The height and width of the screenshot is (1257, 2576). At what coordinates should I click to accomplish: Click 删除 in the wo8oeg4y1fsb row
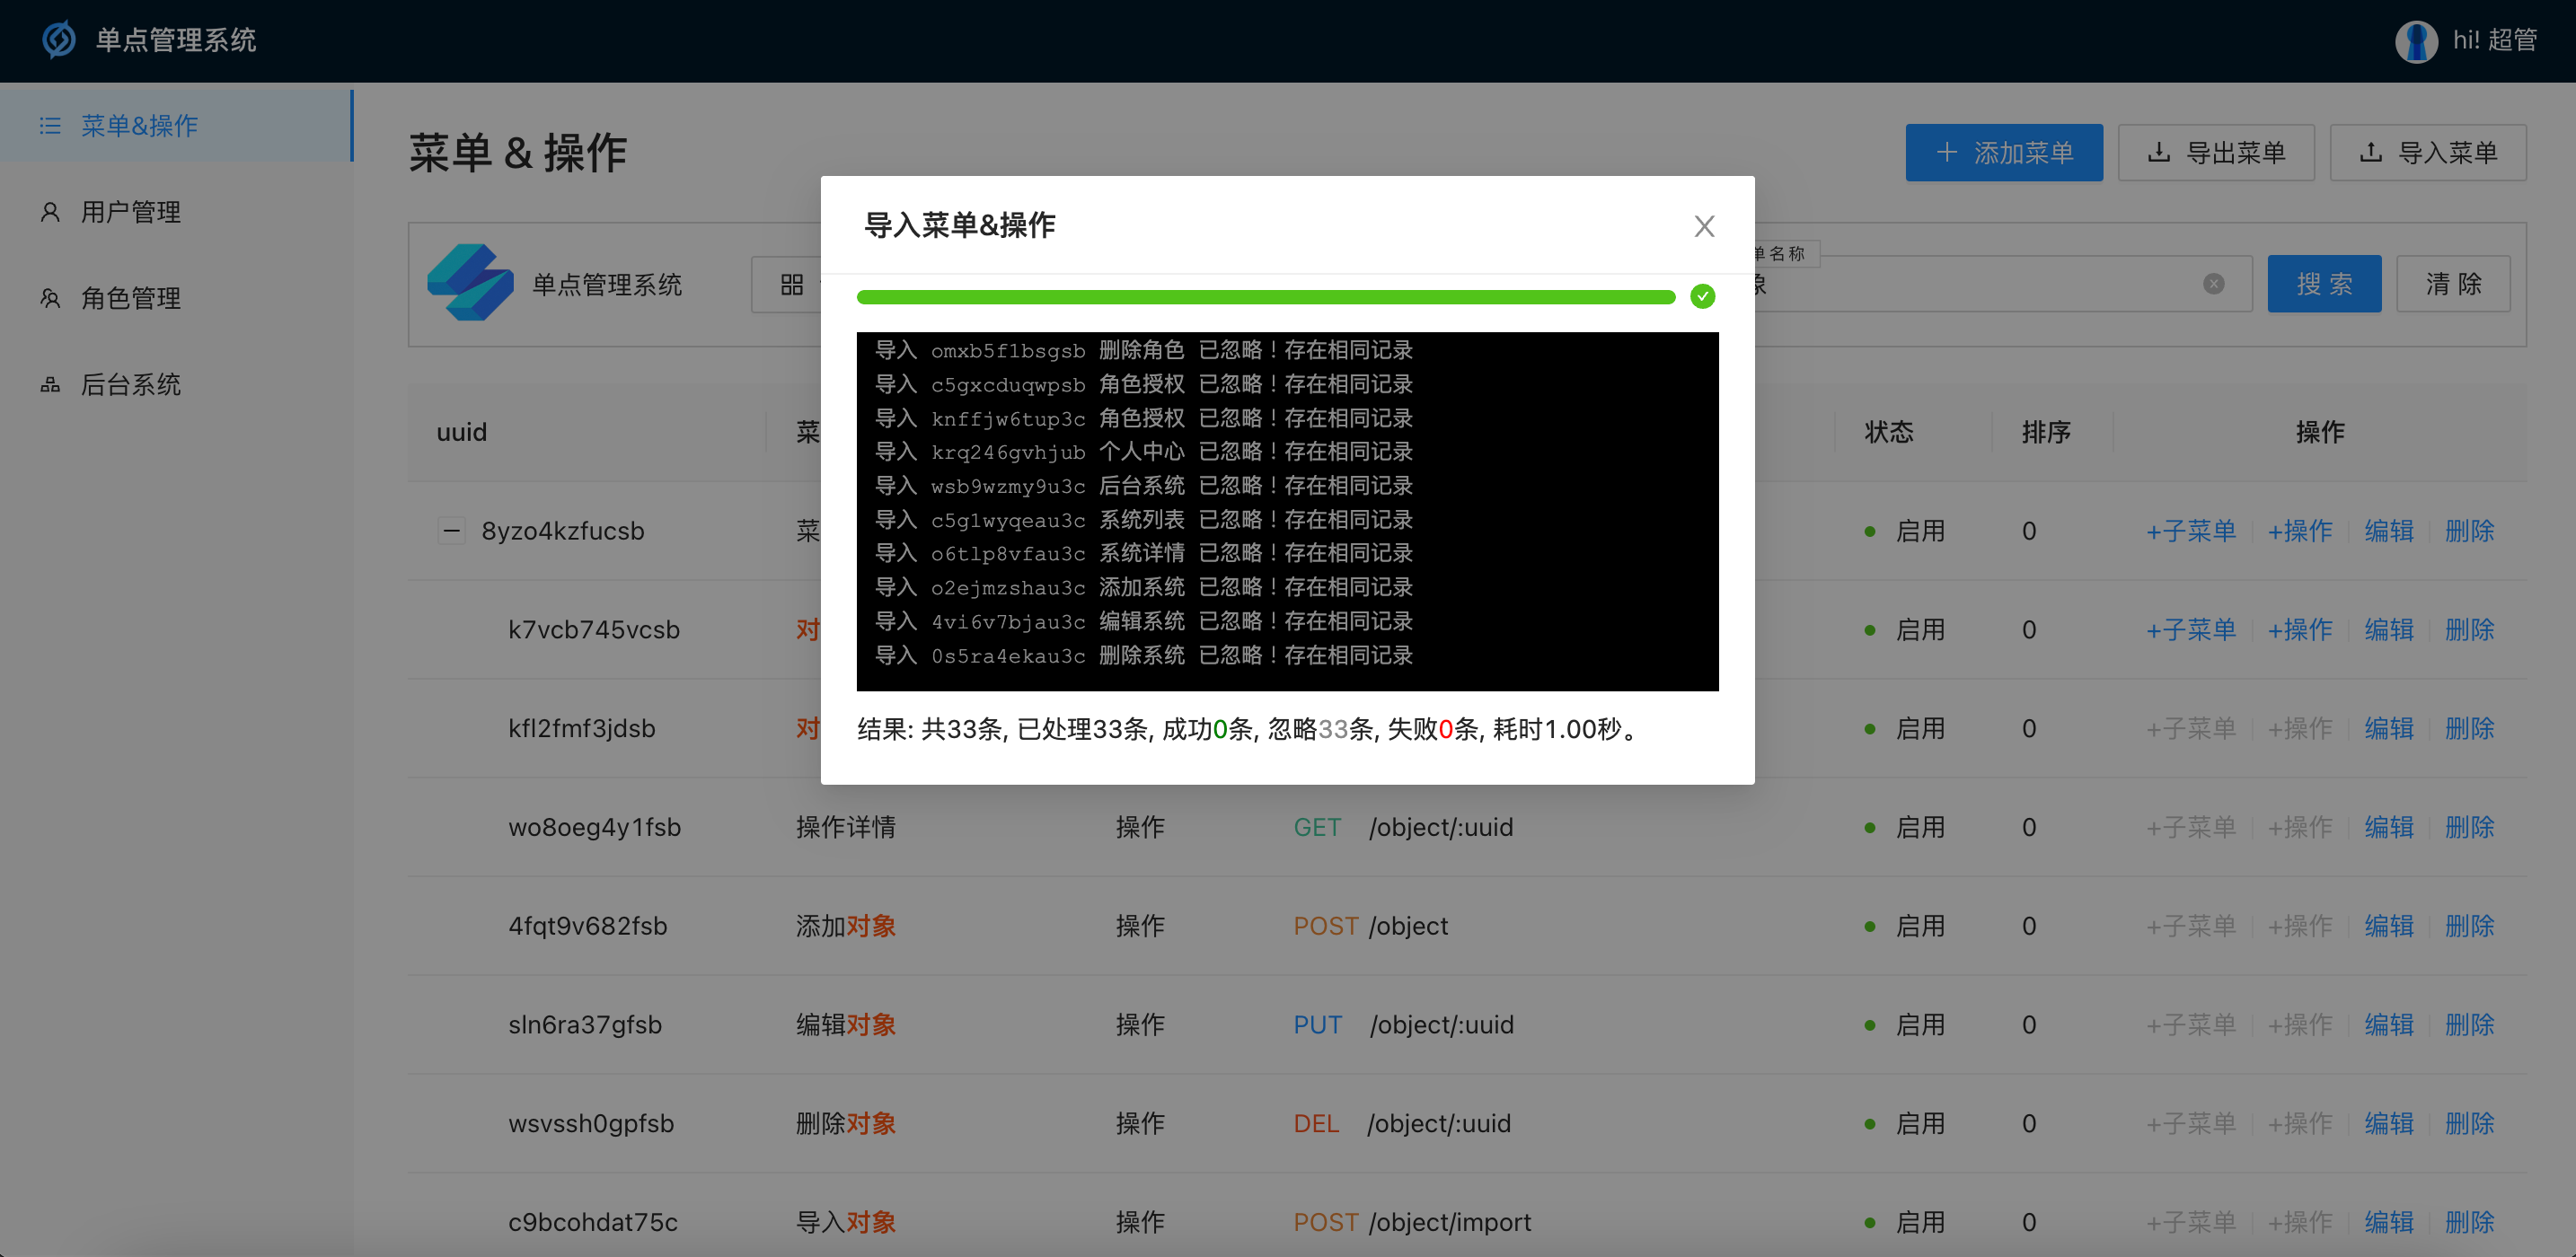[x=2469, y=828]
